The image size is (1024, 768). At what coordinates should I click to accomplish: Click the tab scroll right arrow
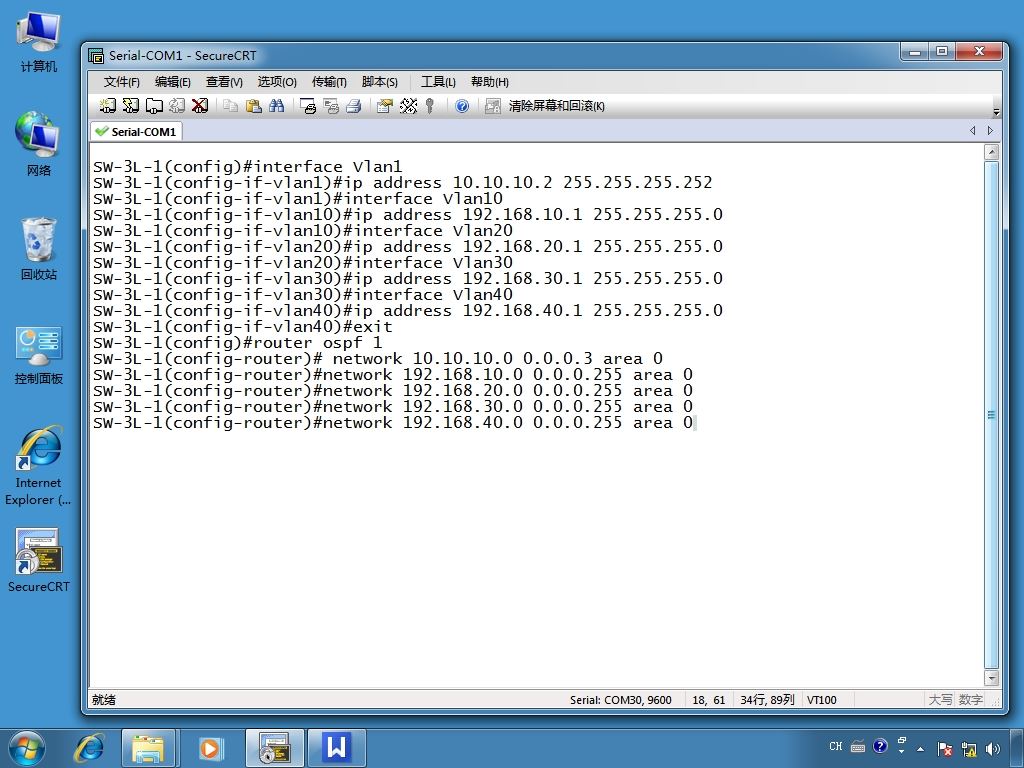coord(991,131)
